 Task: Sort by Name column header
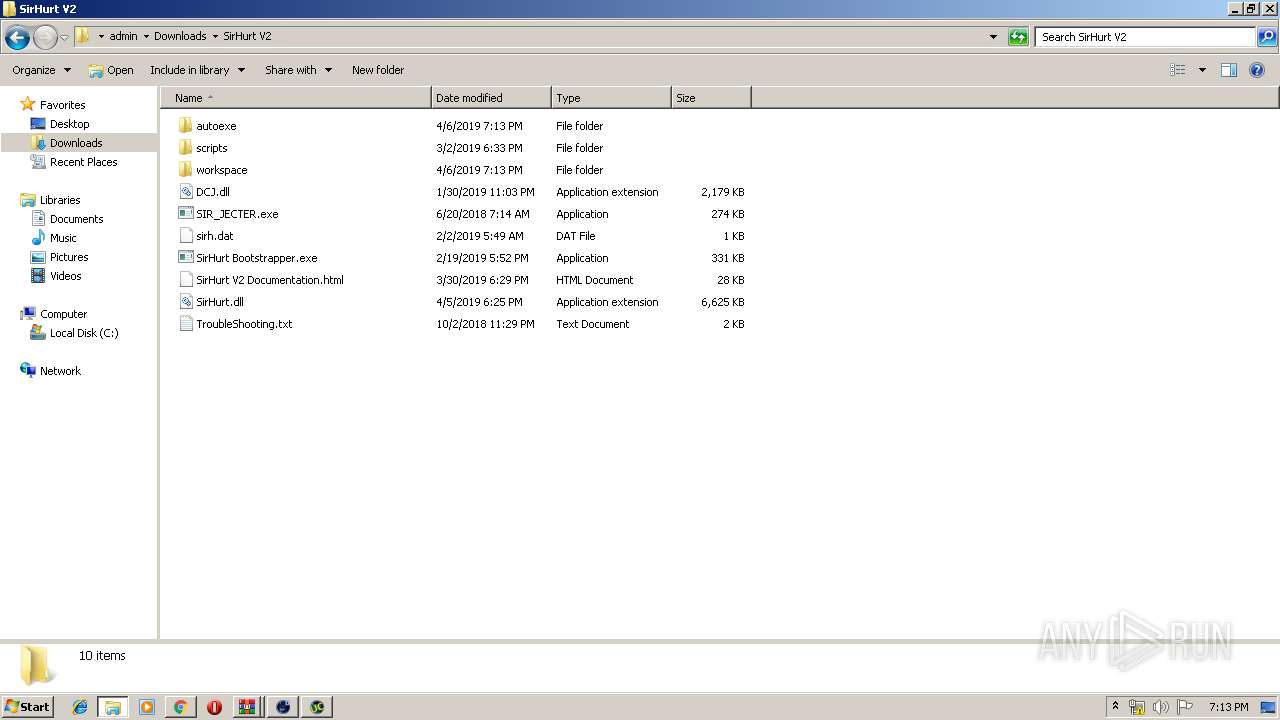click(296, 98)
